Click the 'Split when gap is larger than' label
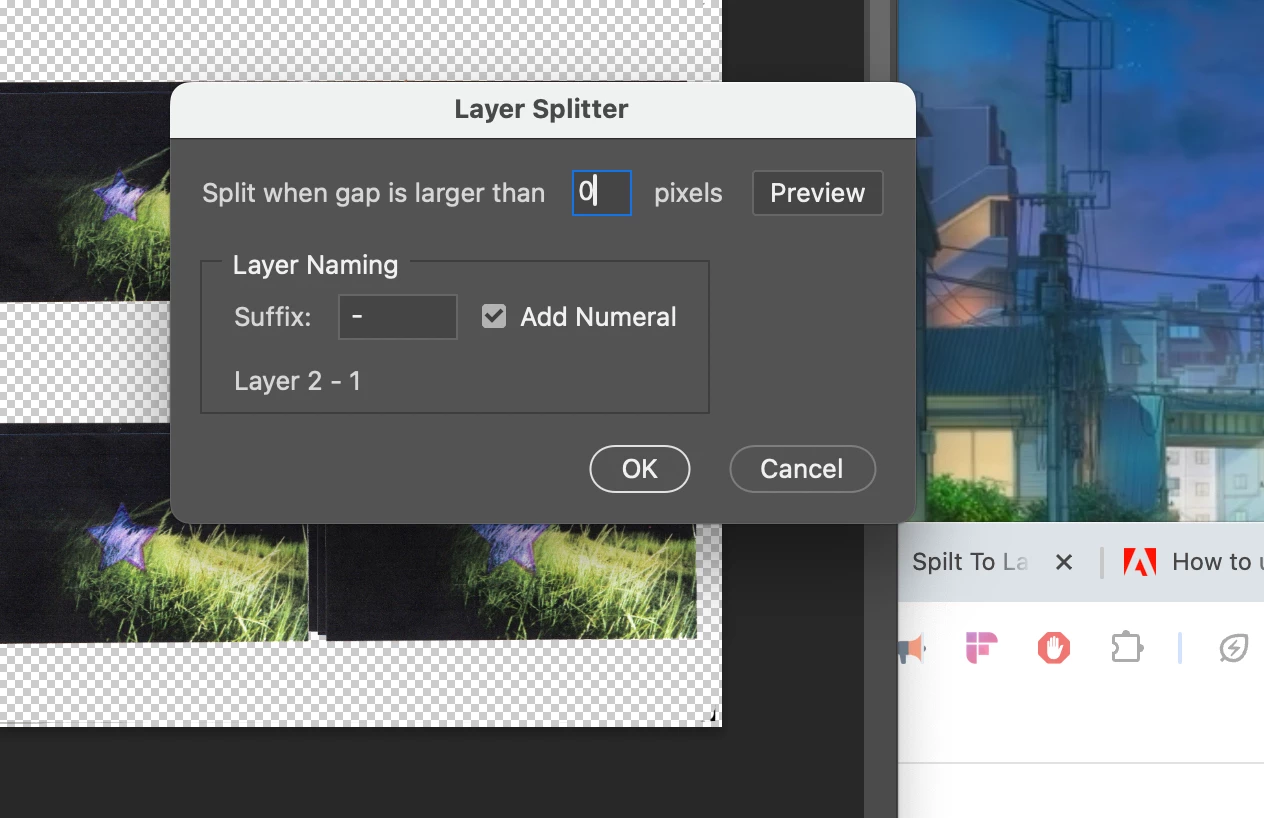 (x=374, y=193)
